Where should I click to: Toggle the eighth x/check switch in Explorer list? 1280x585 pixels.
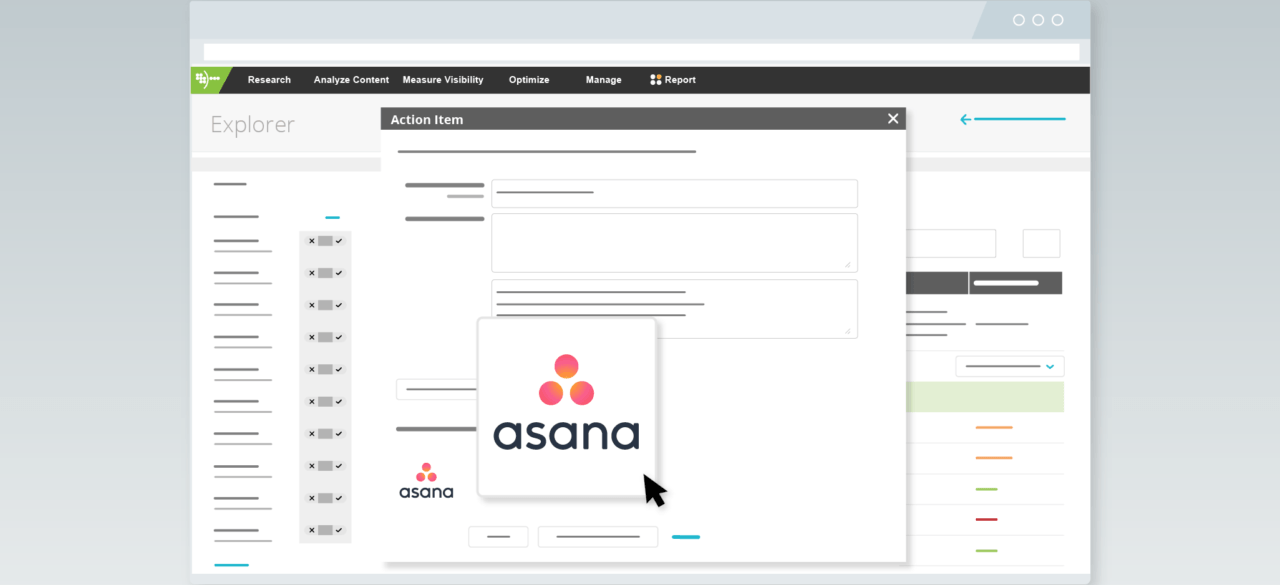pyautogui.click(x=325, y=466)
